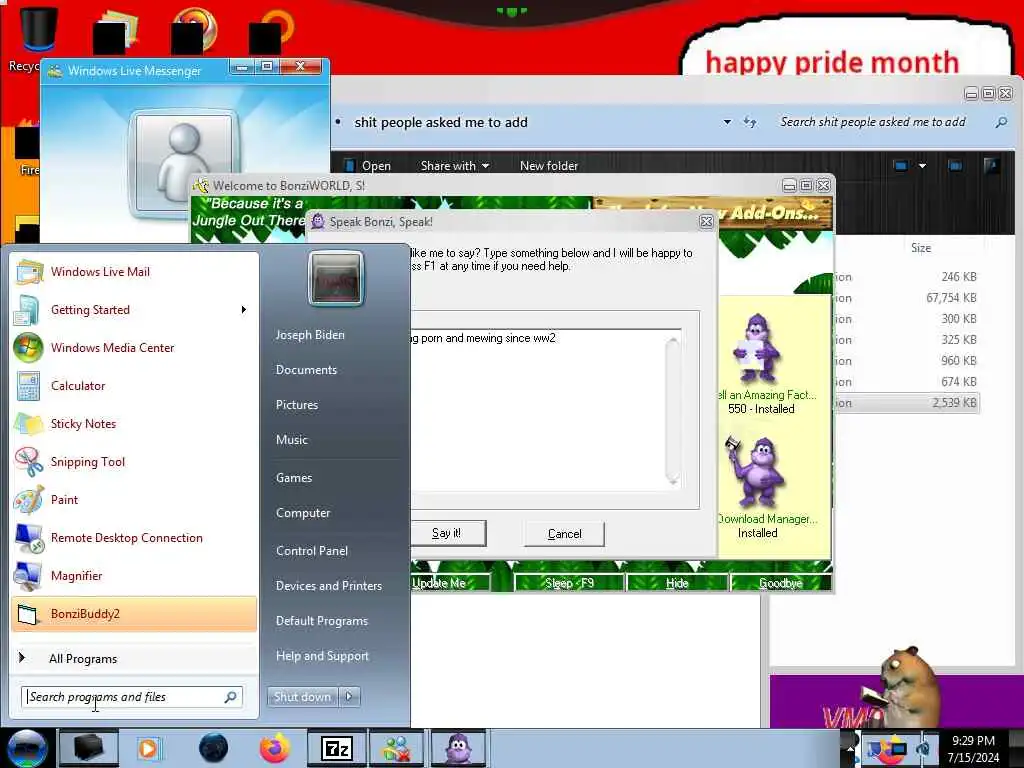Screen dimensions: 1024x768
Task: Click Goodbye in BonziWORLD window
Action: pos(781,583)
